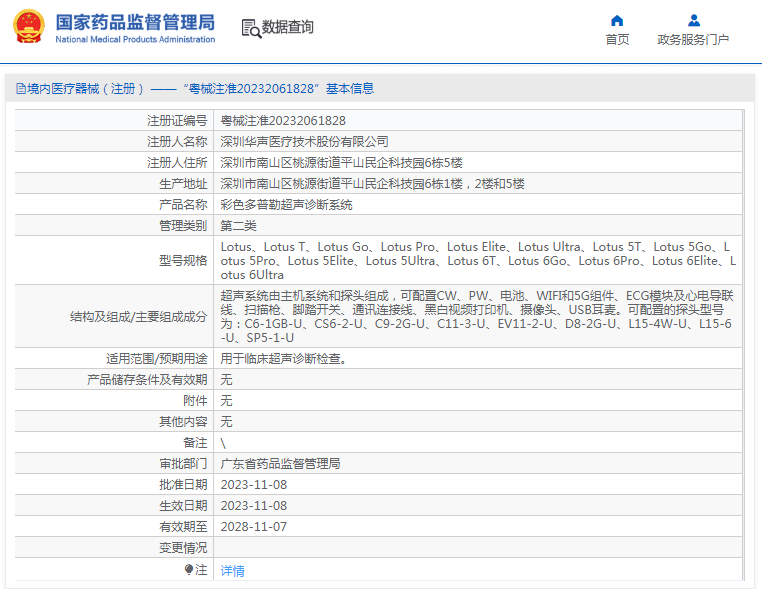Click the 生产地址 label

tap(183, 184)
